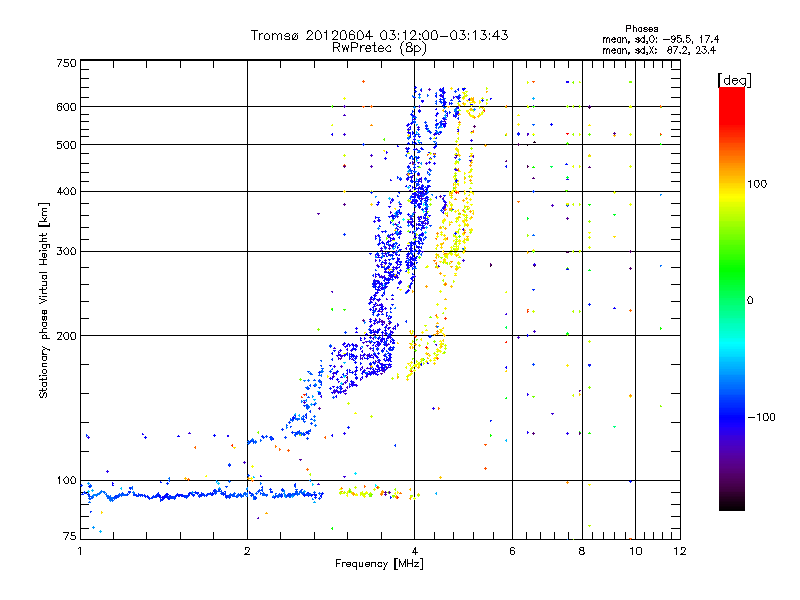Click the colorbar tick label "-100"
The image size is (800, 600).
761,417
